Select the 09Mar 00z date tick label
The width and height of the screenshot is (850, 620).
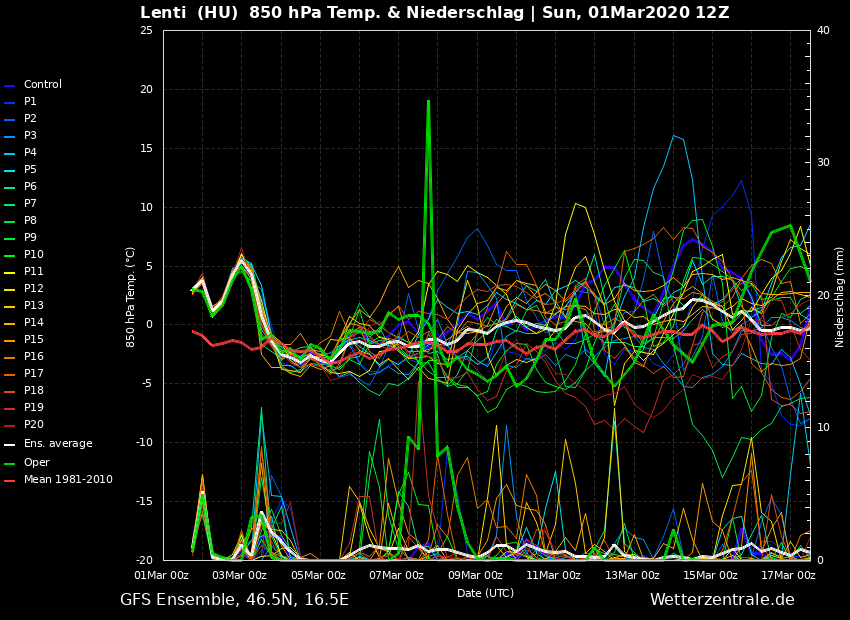tap(475, 575)
